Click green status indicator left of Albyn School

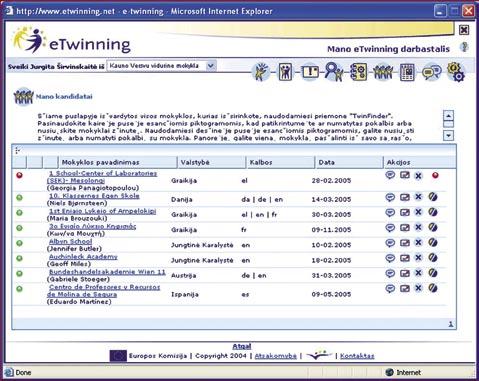point(19,243)
